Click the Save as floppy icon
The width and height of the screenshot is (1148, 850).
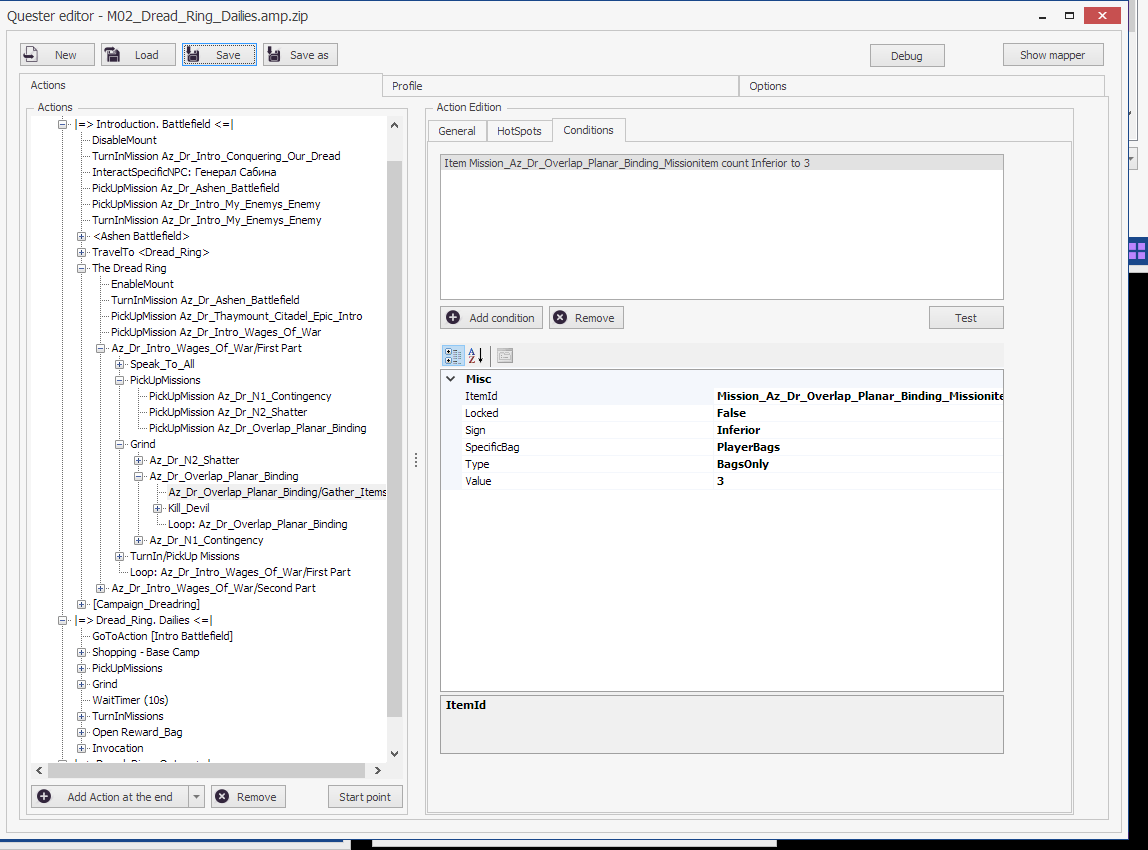pyautogui.click(x=273, y=54)
